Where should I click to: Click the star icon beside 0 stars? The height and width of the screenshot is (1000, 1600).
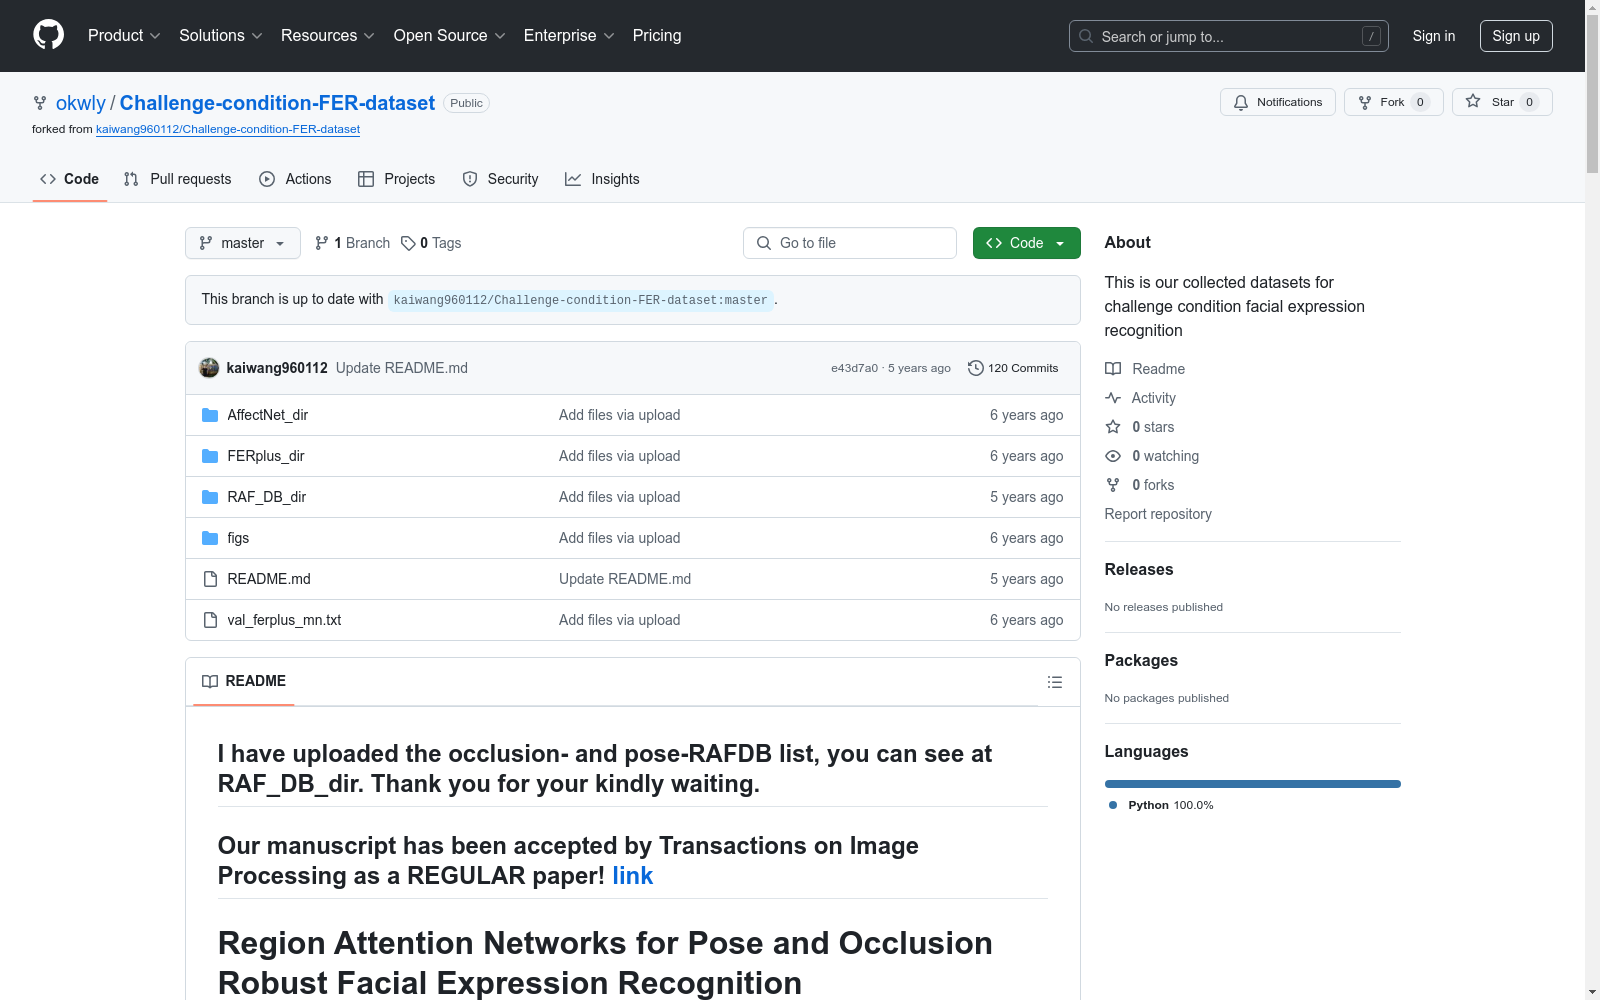click(1113, 427)
